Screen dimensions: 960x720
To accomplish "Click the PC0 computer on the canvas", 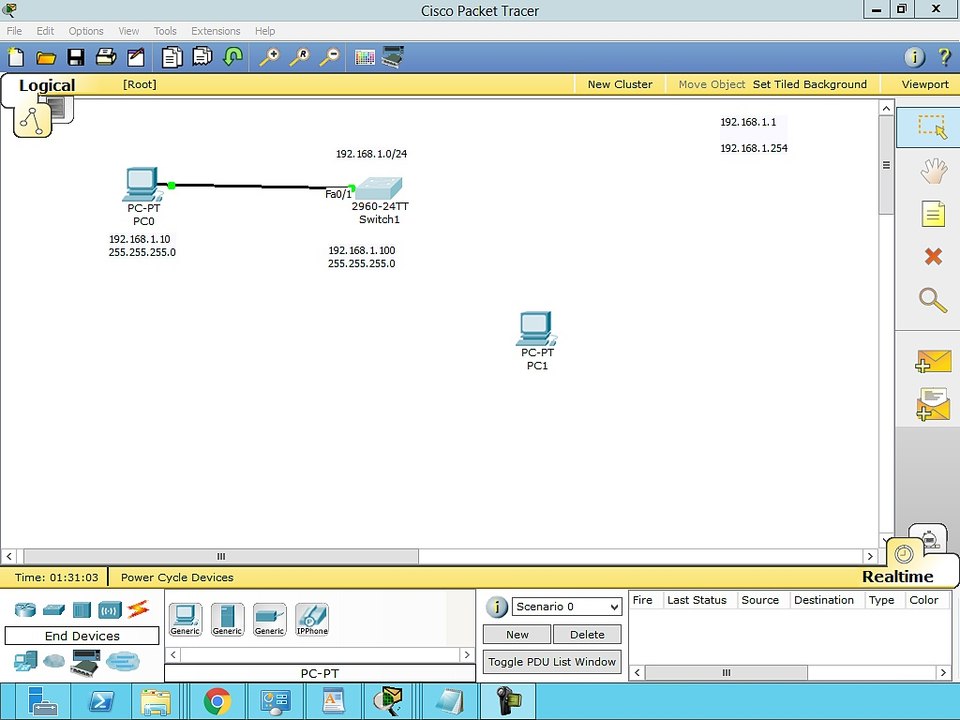I will 143,184.
